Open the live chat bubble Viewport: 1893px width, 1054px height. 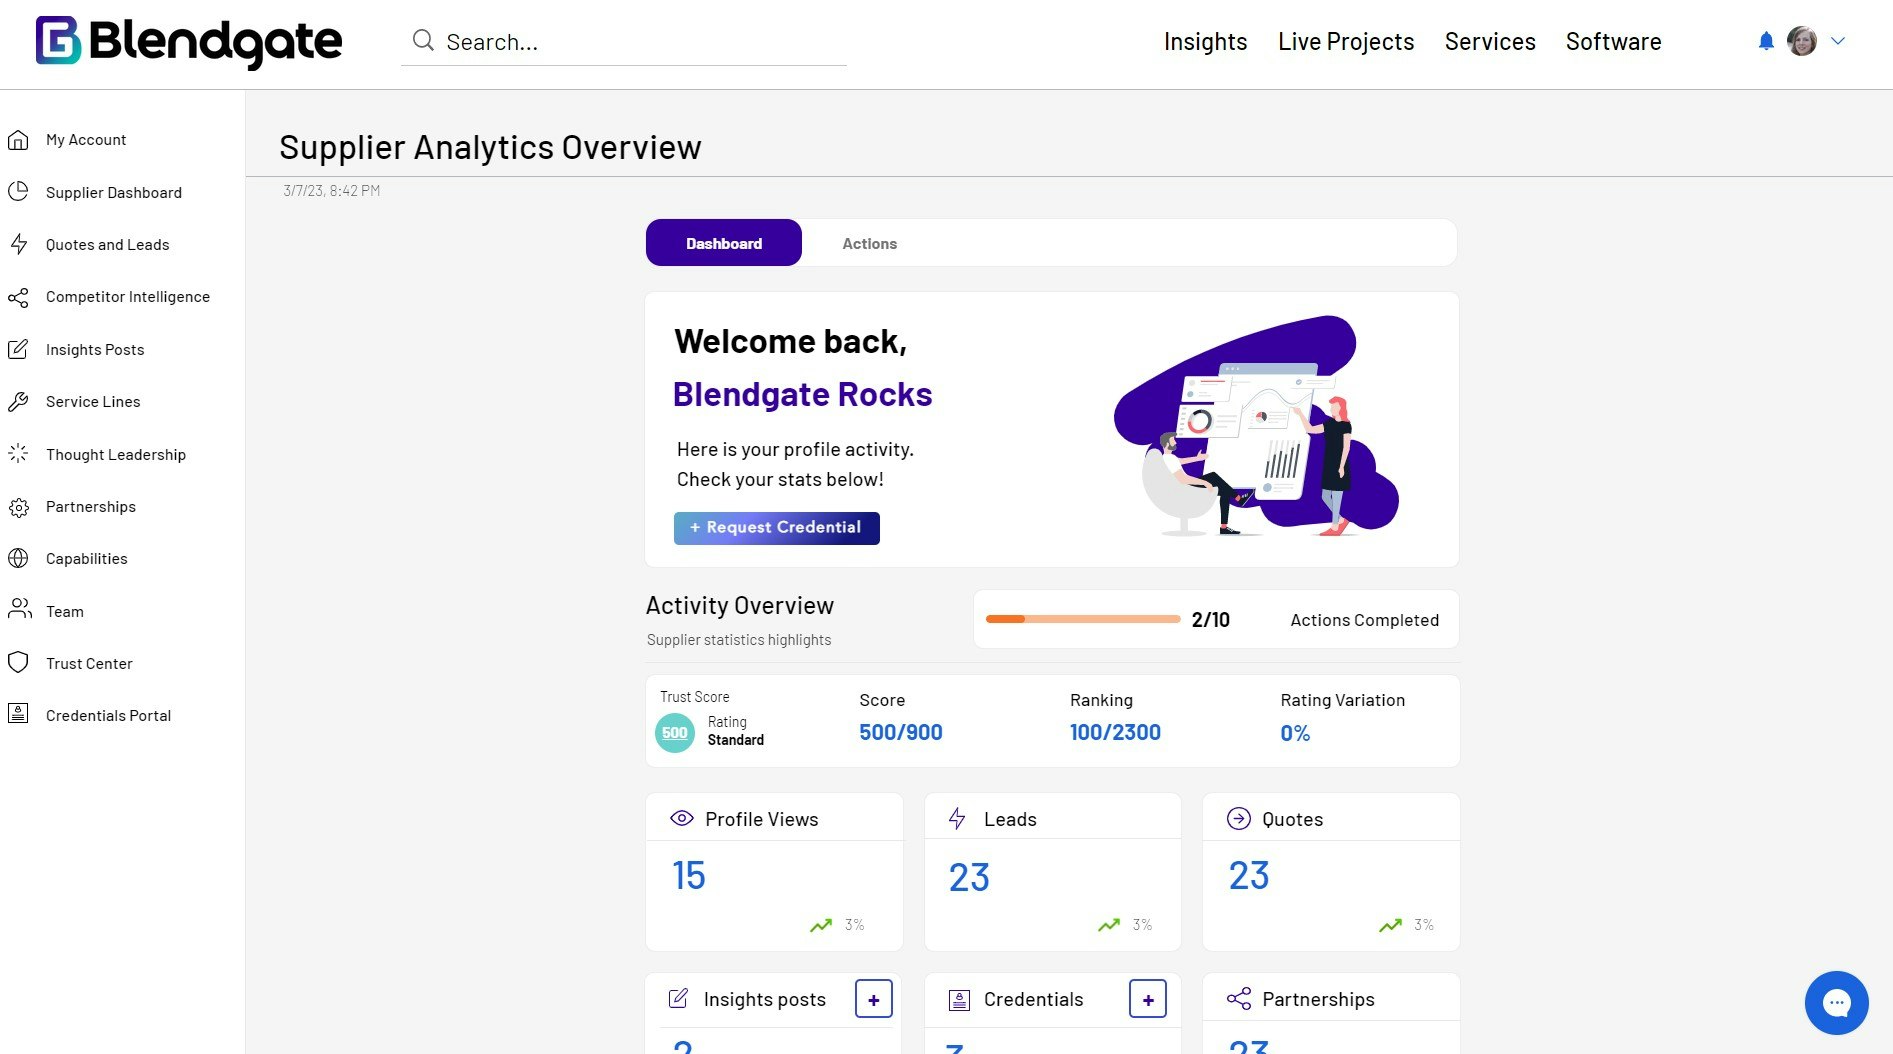click(1836, 1002)
